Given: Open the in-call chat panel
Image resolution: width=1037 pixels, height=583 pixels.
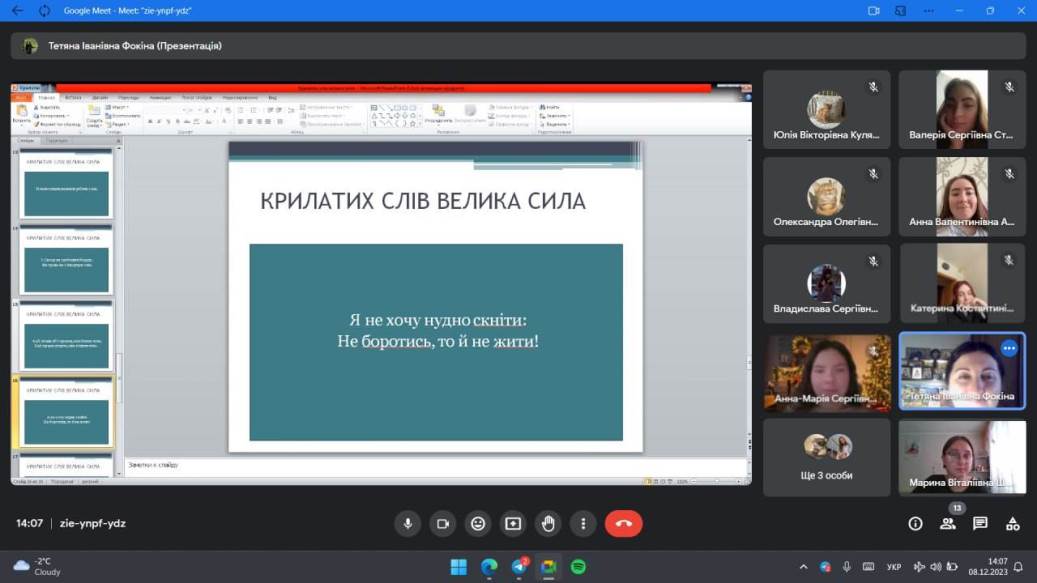Looking at the screenshot, I should (x=980, y=523).
